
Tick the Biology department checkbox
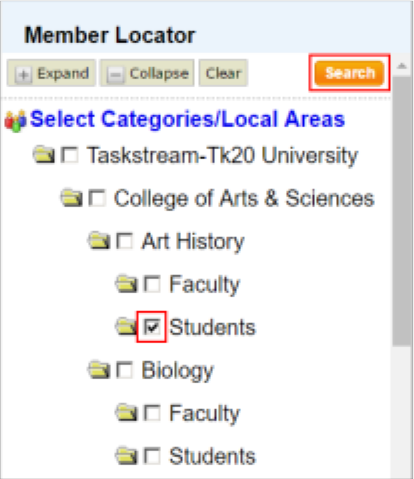(x=125, y=370)
